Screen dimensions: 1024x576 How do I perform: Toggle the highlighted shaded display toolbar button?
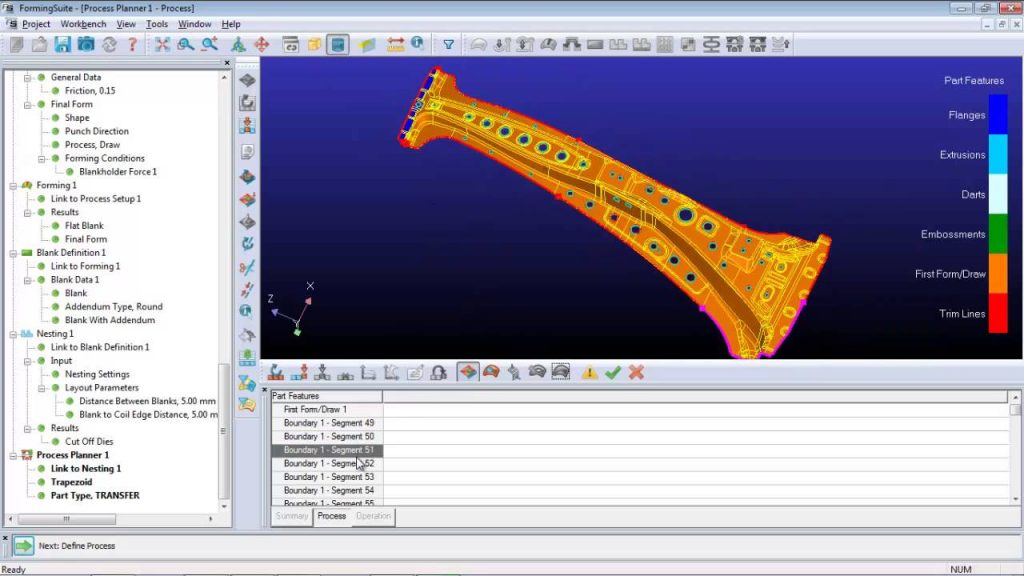pyautogui.click(x=338, y=44)
